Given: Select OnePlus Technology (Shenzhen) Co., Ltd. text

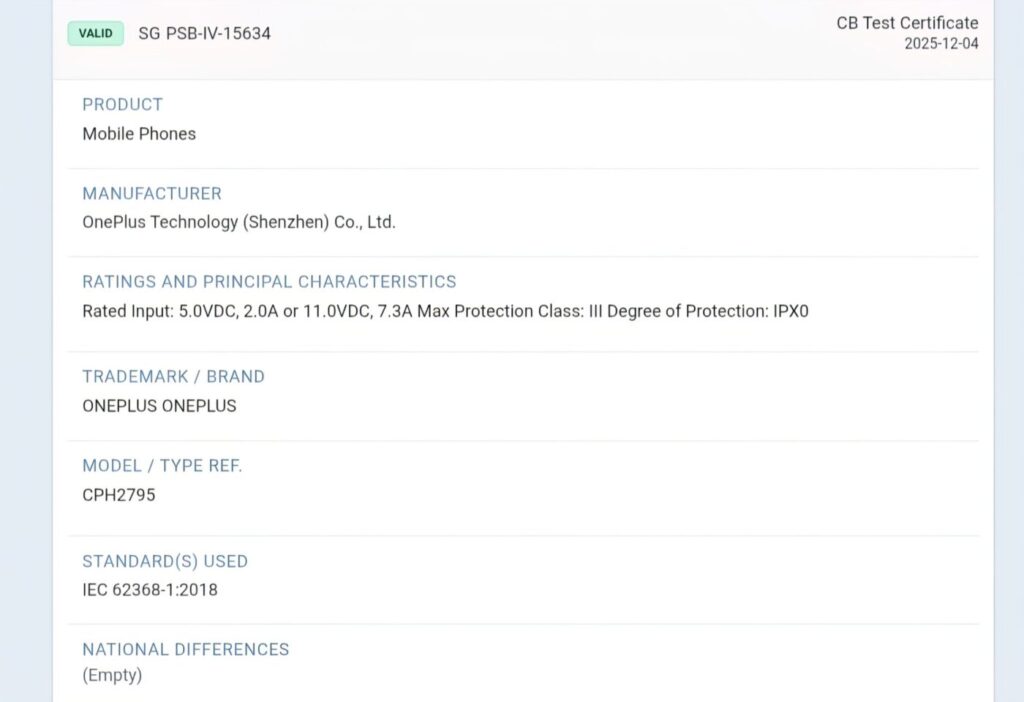Looking at the screenshot, I should click(x=239, y=222).
